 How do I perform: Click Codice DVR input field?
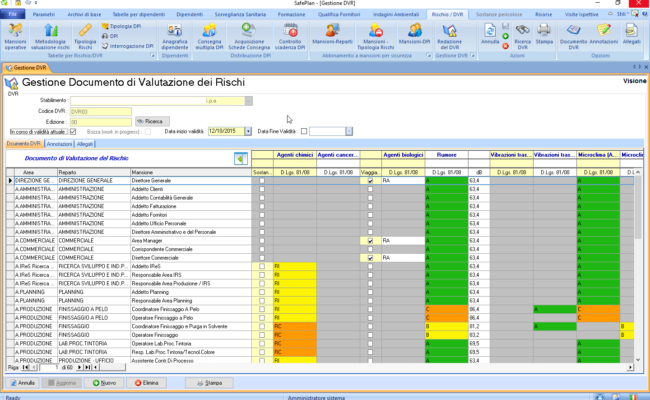[101, 112]
